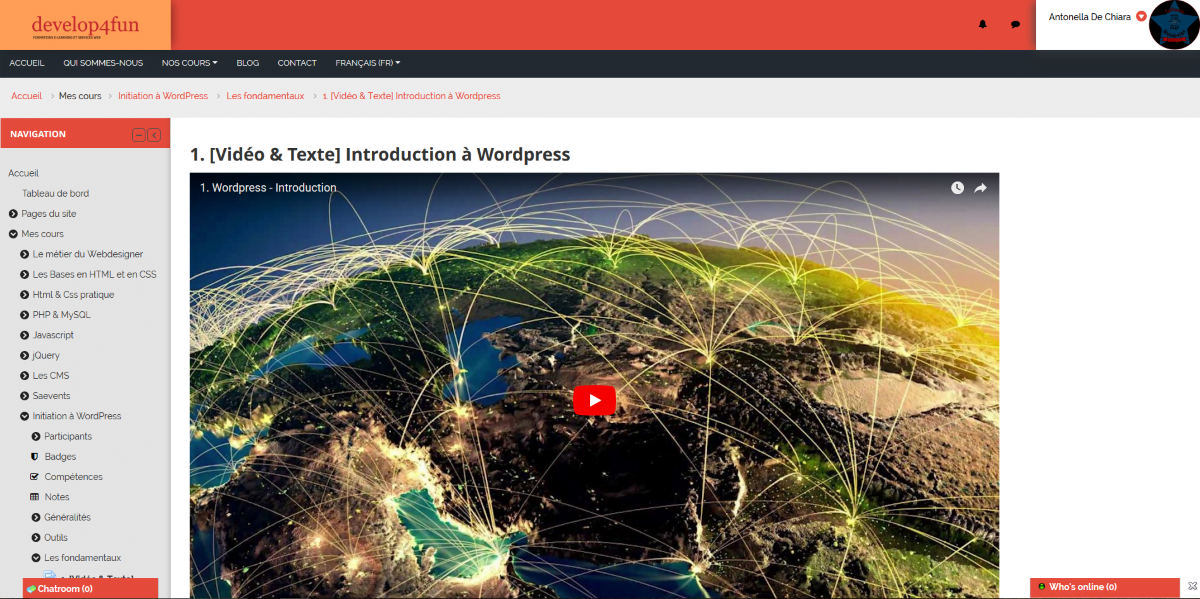The image size is (1200, 599).
Task: Open the Notes link in navigation
Action: [x=57, y=497]
